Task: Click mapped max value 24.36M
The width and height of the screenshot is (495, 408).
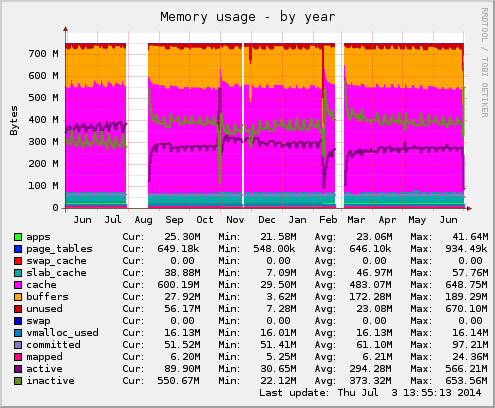Action: tap(470, 357)
